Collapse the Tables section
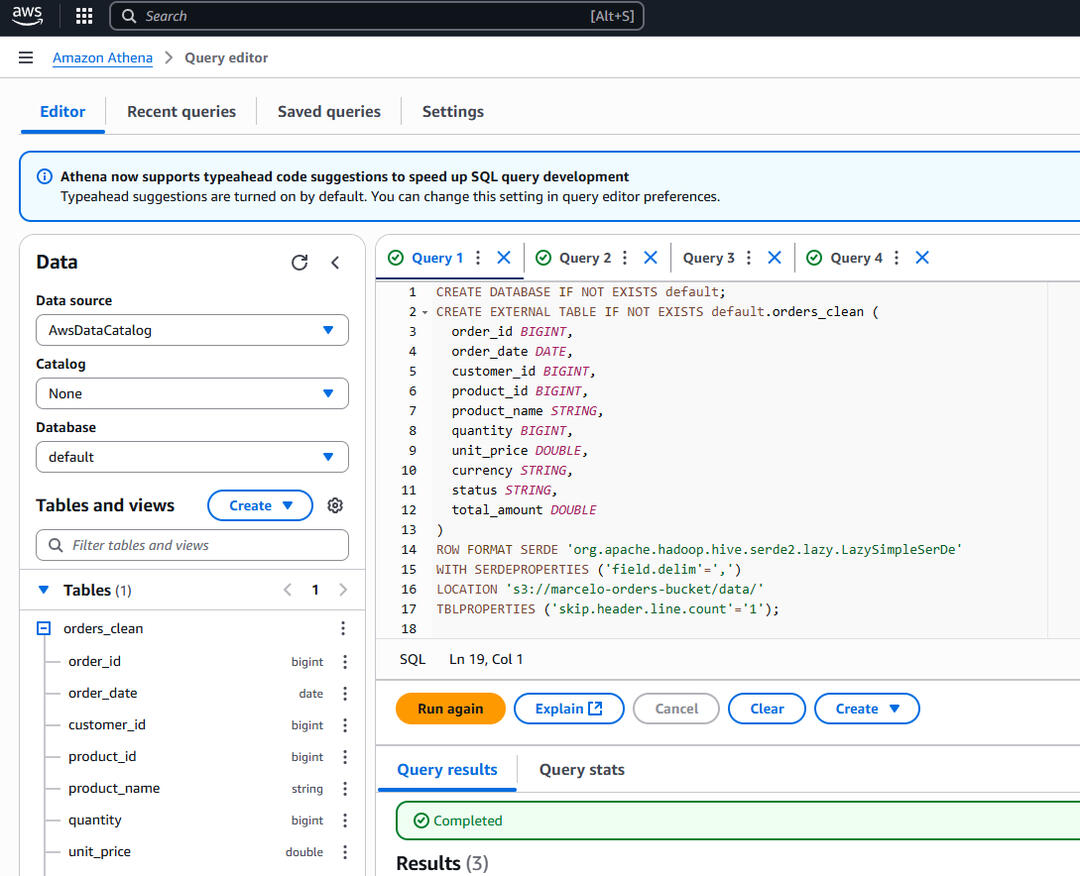 tap(43, 590)
